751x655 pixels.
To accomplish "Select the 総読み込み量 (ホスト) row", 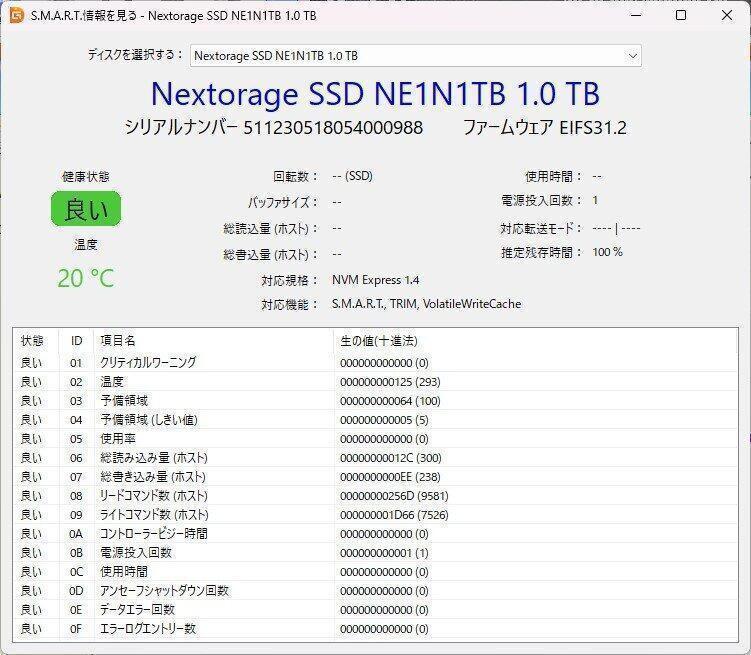I will pyautogui.click(x=376, y=458).
